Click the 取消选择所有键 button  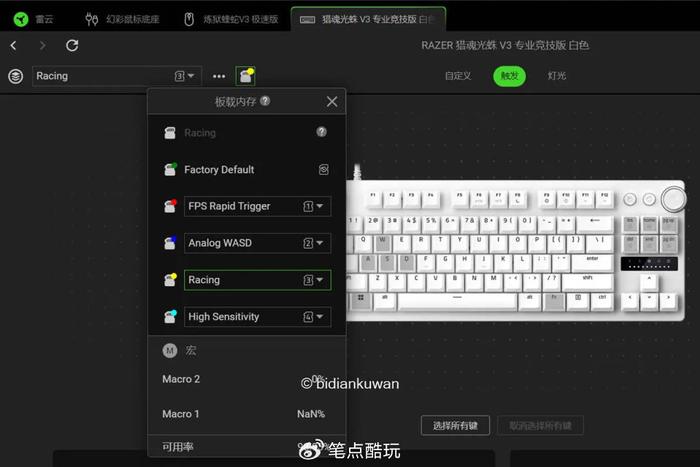[540, 425]
